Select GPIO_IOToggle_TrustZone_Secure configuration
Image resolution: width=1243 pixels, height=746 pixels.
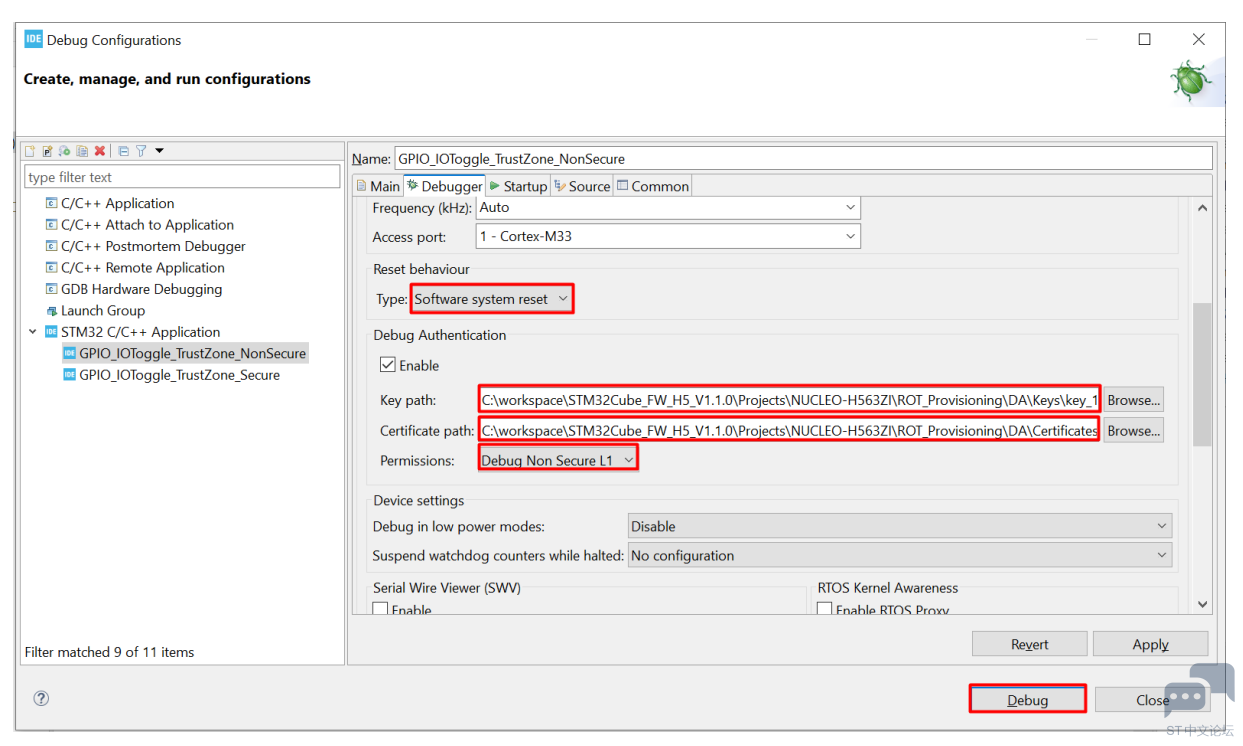coord(171,375)
